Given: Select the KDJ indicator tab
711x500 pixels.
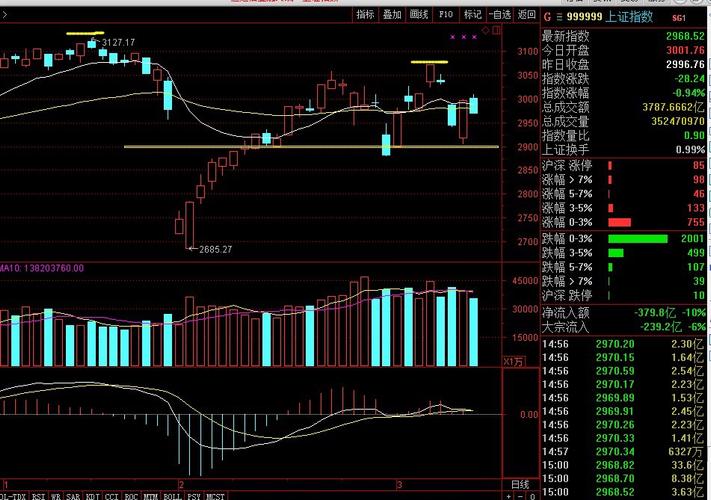Looking at the screenshot, I should click(x=93, y=496).
